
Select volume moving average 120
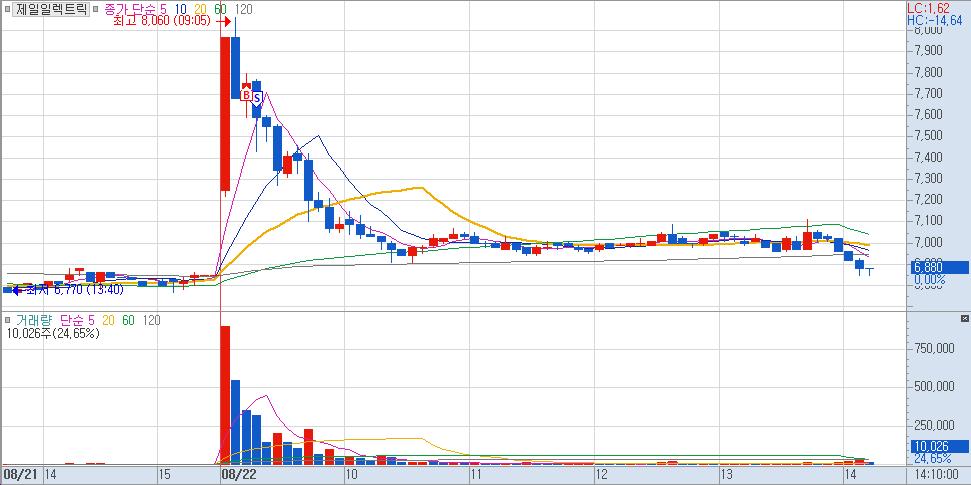[151, 320]
